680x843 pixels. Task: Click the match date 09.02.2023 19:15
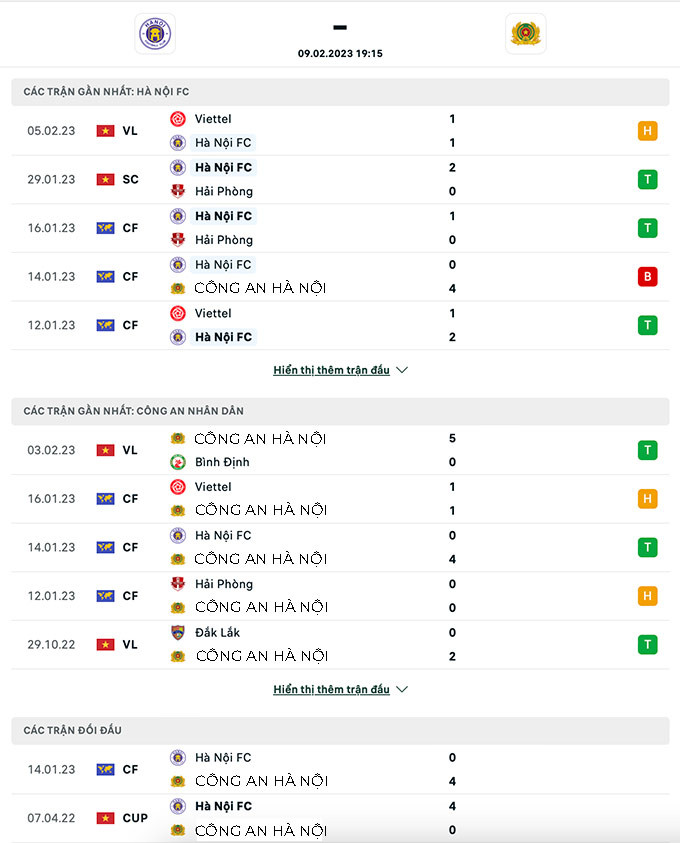point(340,54)
